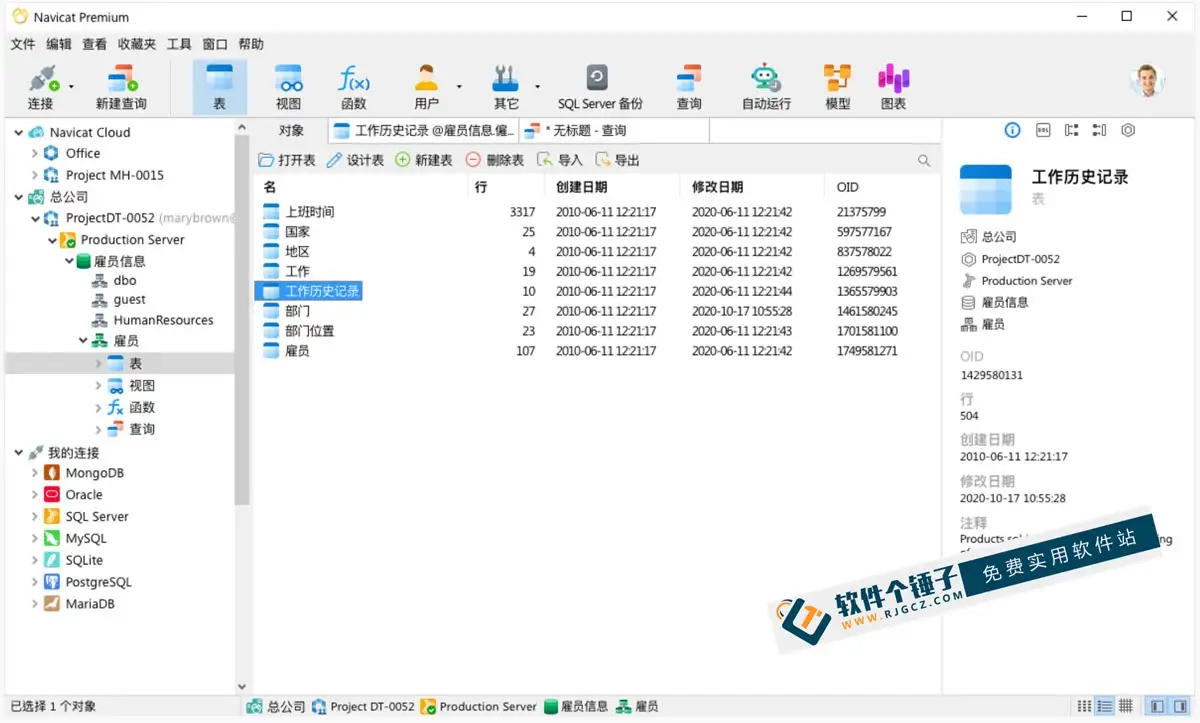Select the 查询 (Query) toolbar icon
Screen dimensions: 1200x723
tap(689, 87)
